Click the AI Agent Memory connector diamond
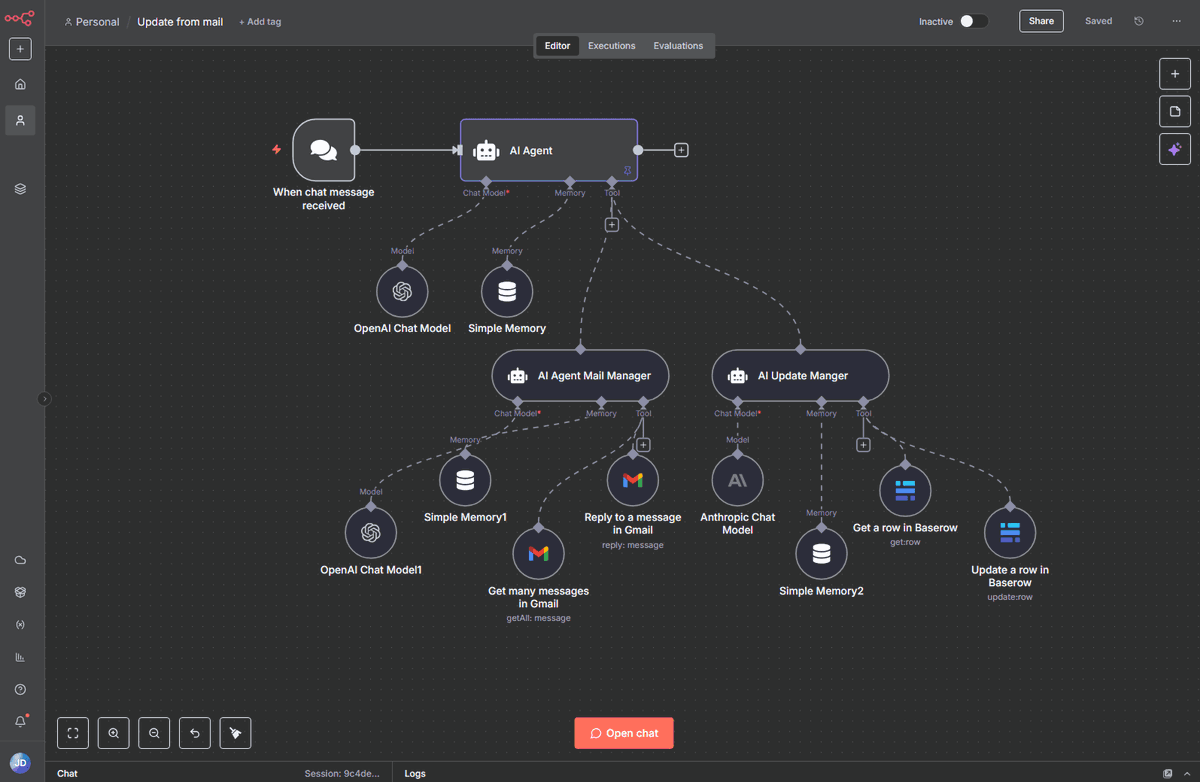 [570, 181]
